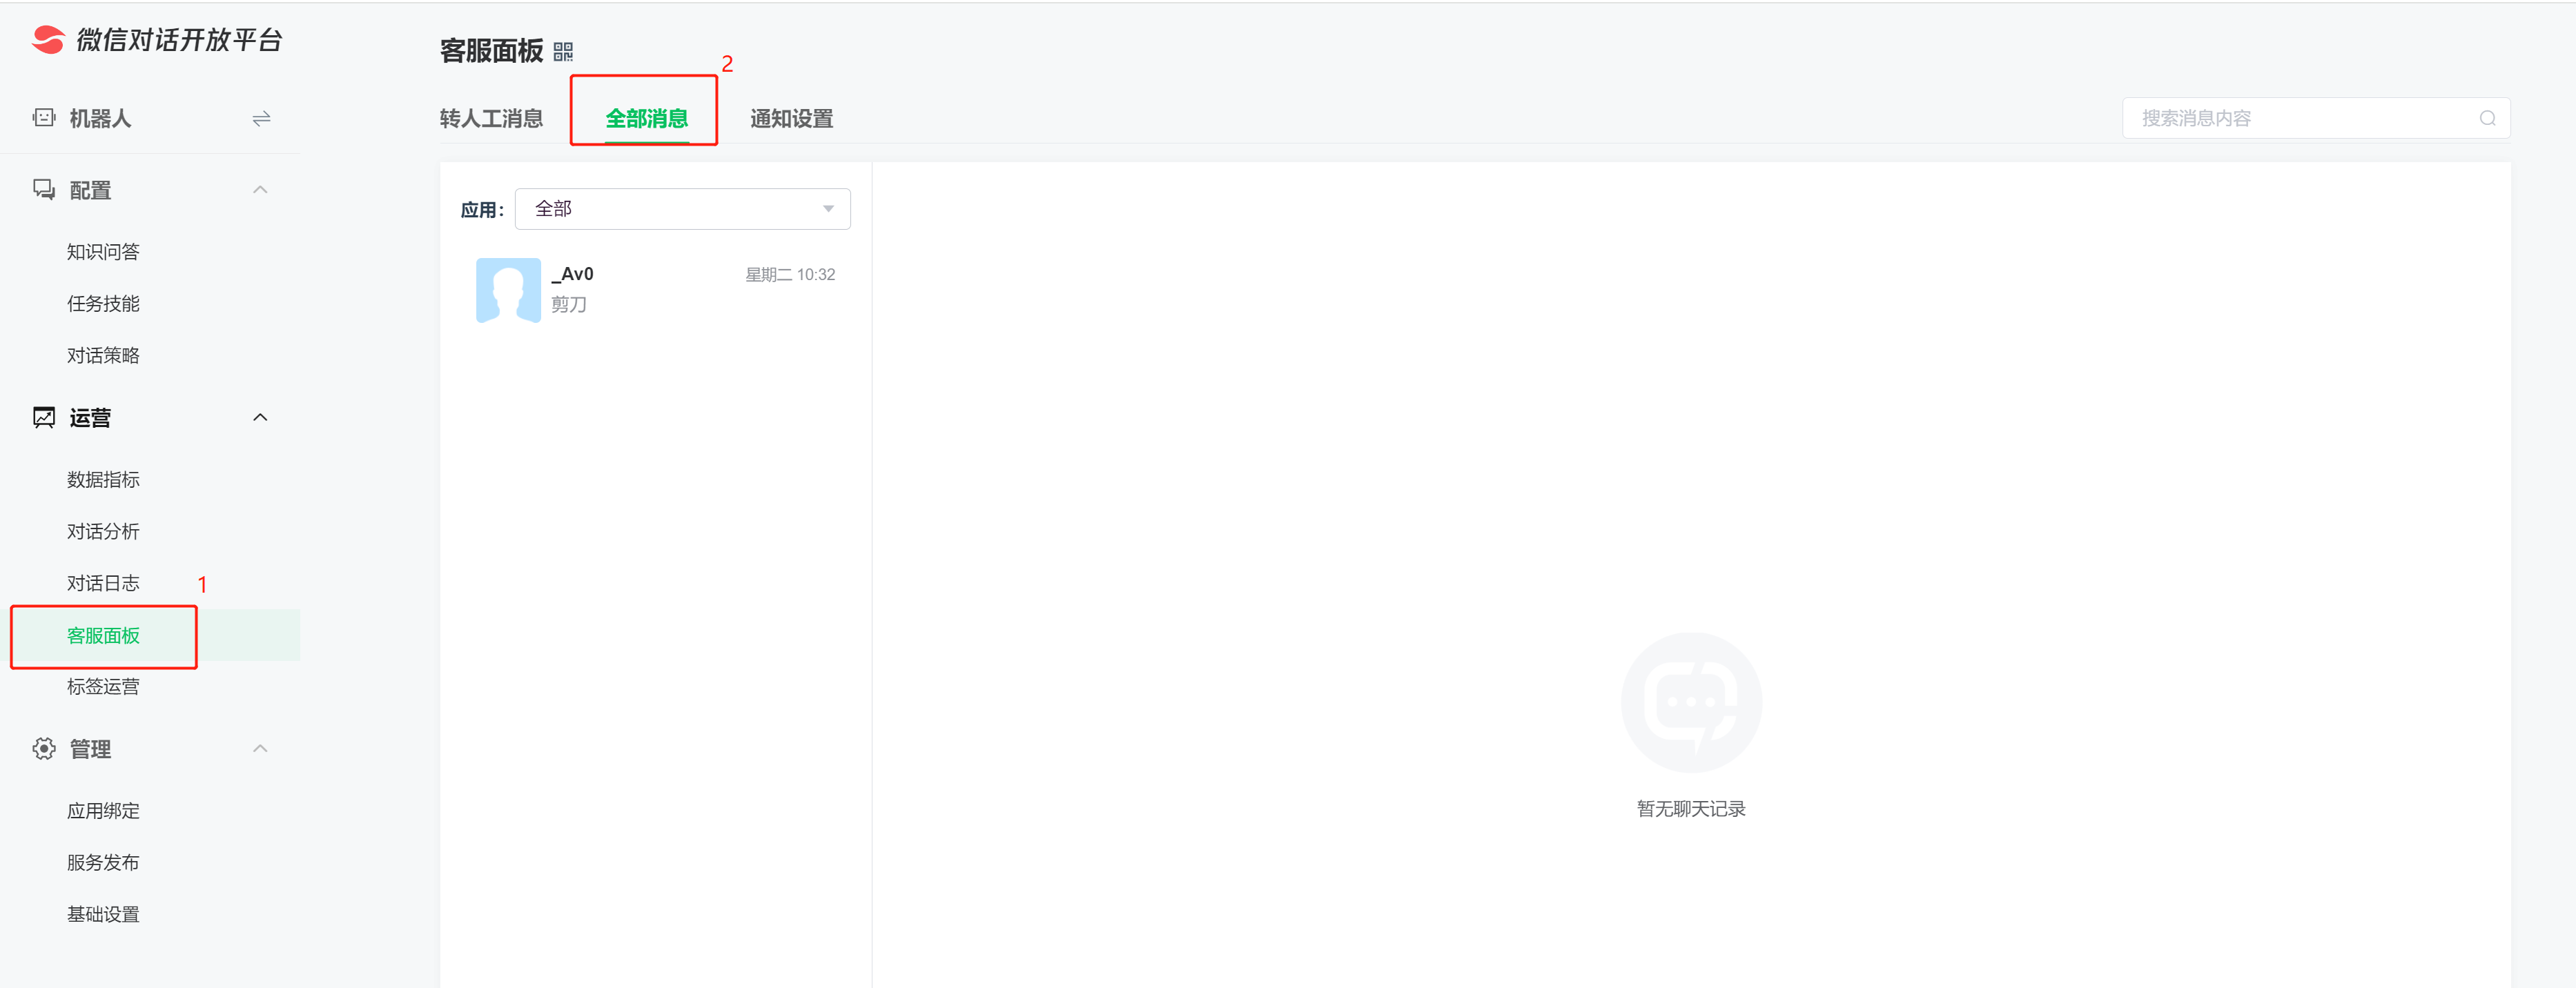Open 标签运营 menu item
The height and width of the screenshot is (988, 2576).
103,687
